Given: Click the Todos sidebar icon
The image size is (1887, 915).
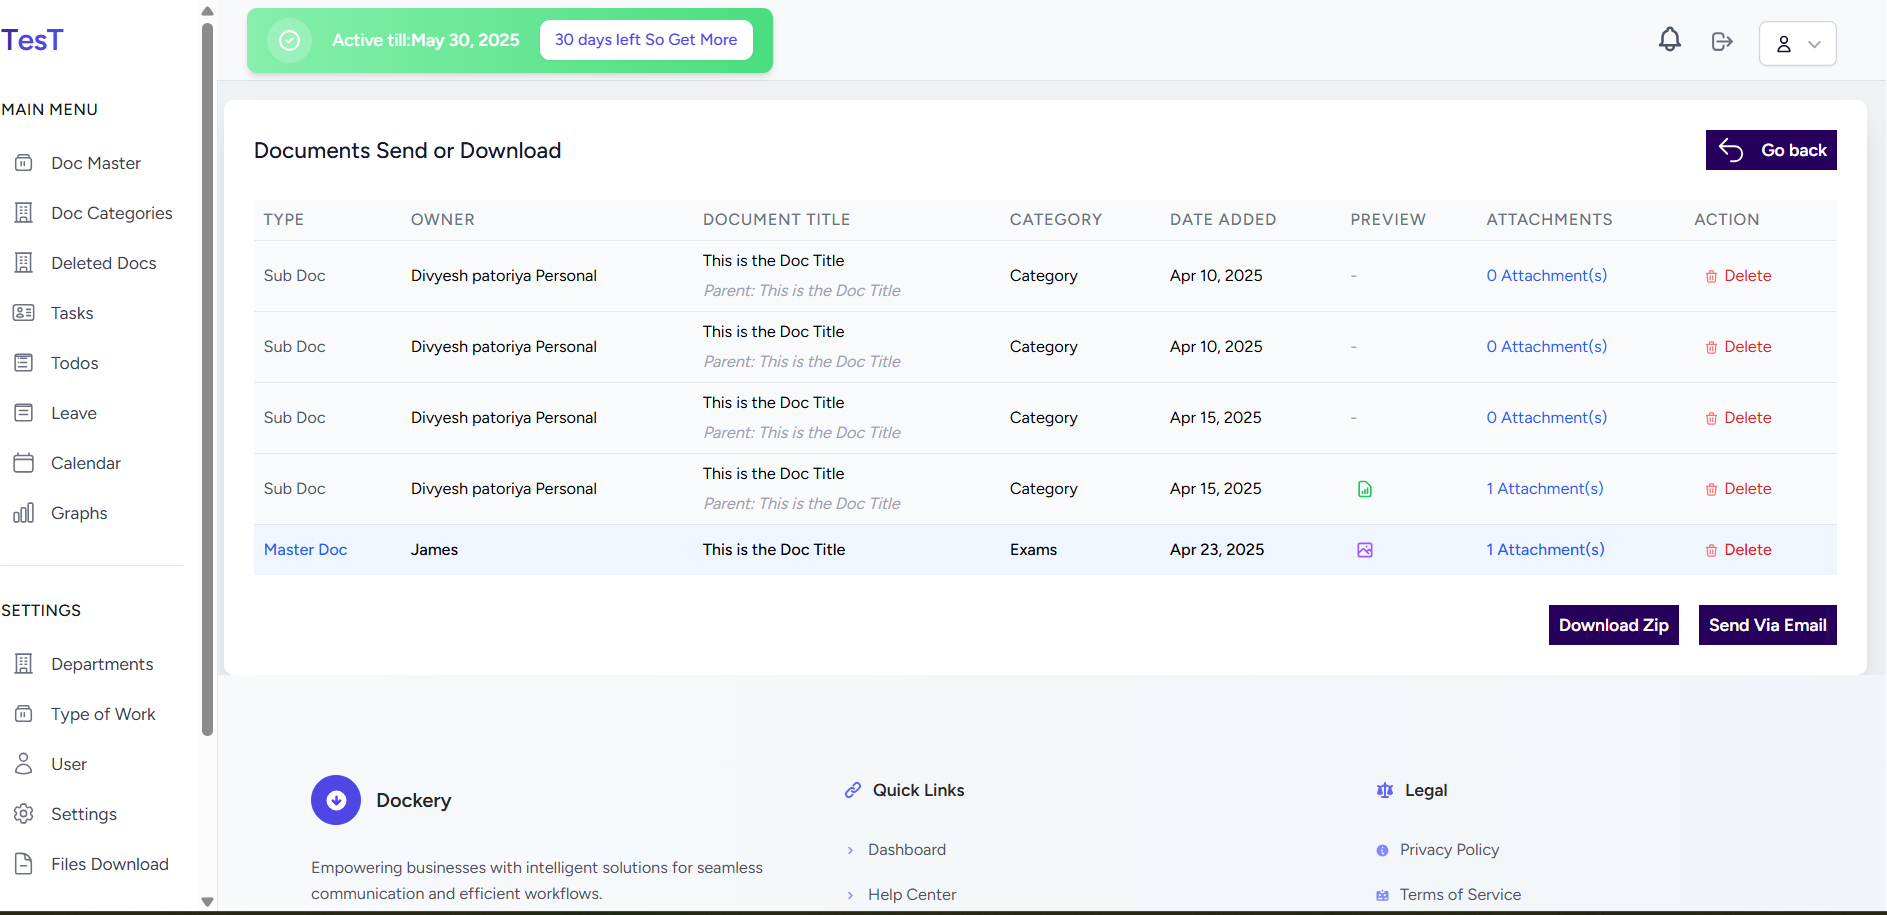Looking at the screenshot, I should point(24,362).
